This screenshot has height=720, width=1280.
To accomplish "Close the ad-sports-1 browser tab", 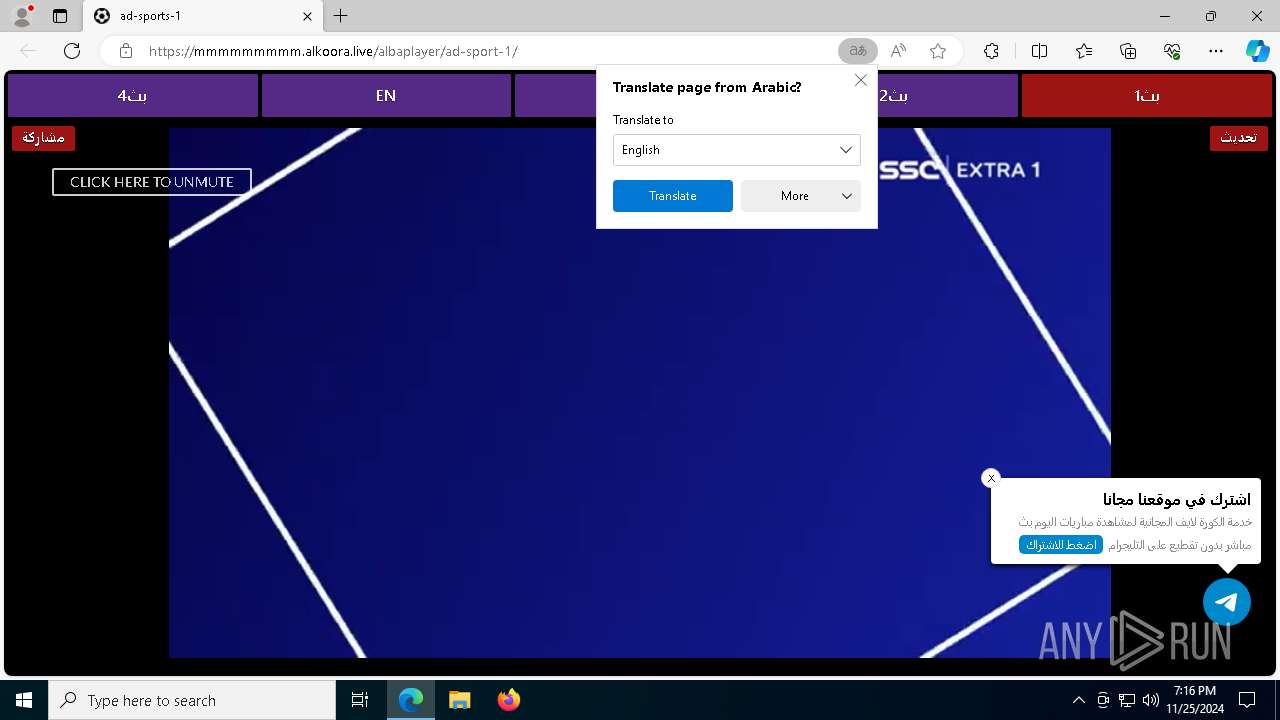I will 307,16.
